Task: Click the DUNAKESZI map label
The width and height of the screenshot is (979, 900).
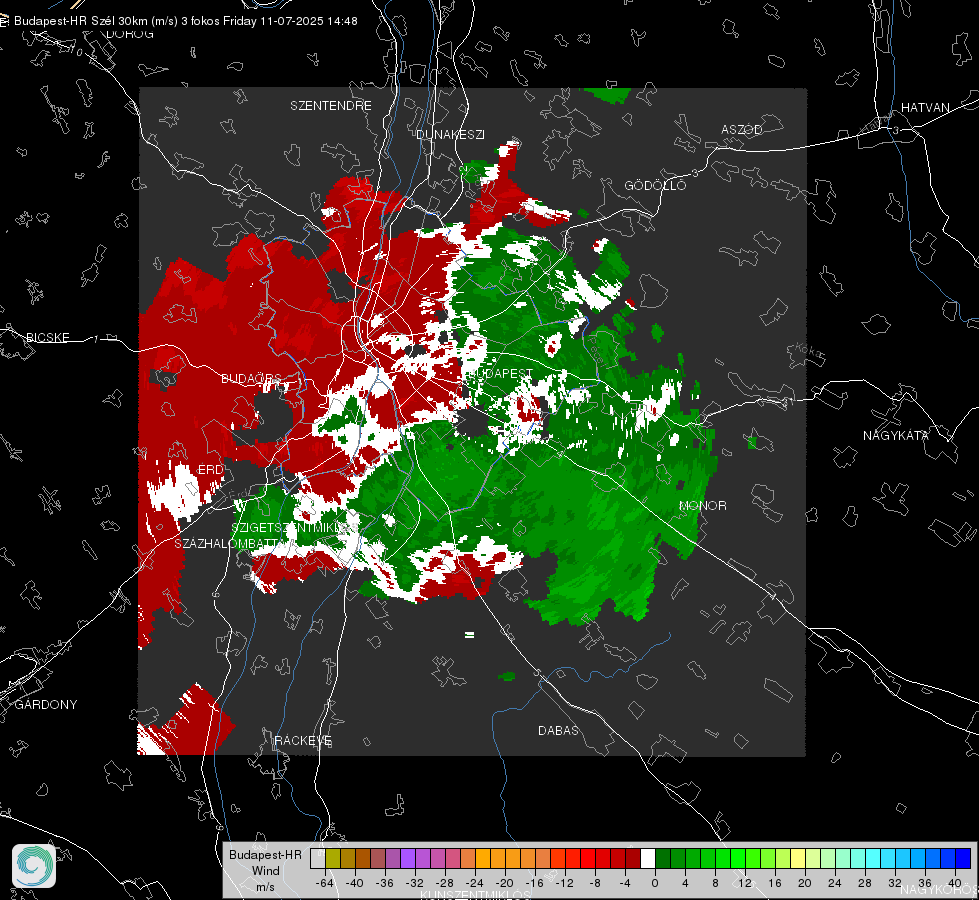Action: pyautogui.click(x=450, y=134)
